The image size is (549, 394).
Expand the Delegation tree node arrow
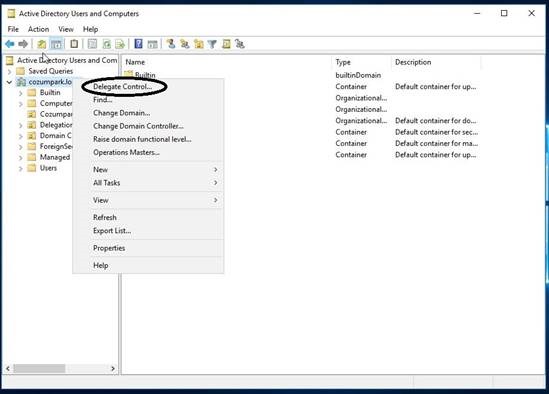click(21, 125)
